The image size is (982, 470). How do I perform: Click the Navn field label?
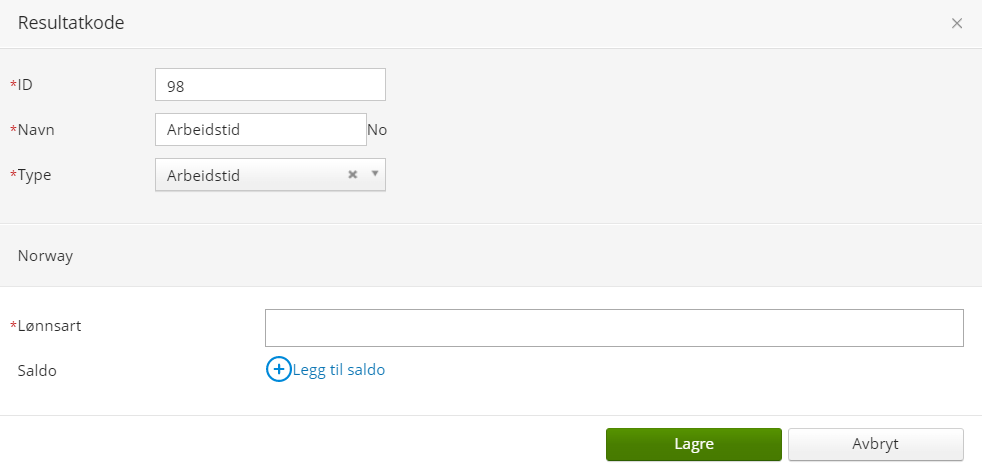(x=36, y=130)
